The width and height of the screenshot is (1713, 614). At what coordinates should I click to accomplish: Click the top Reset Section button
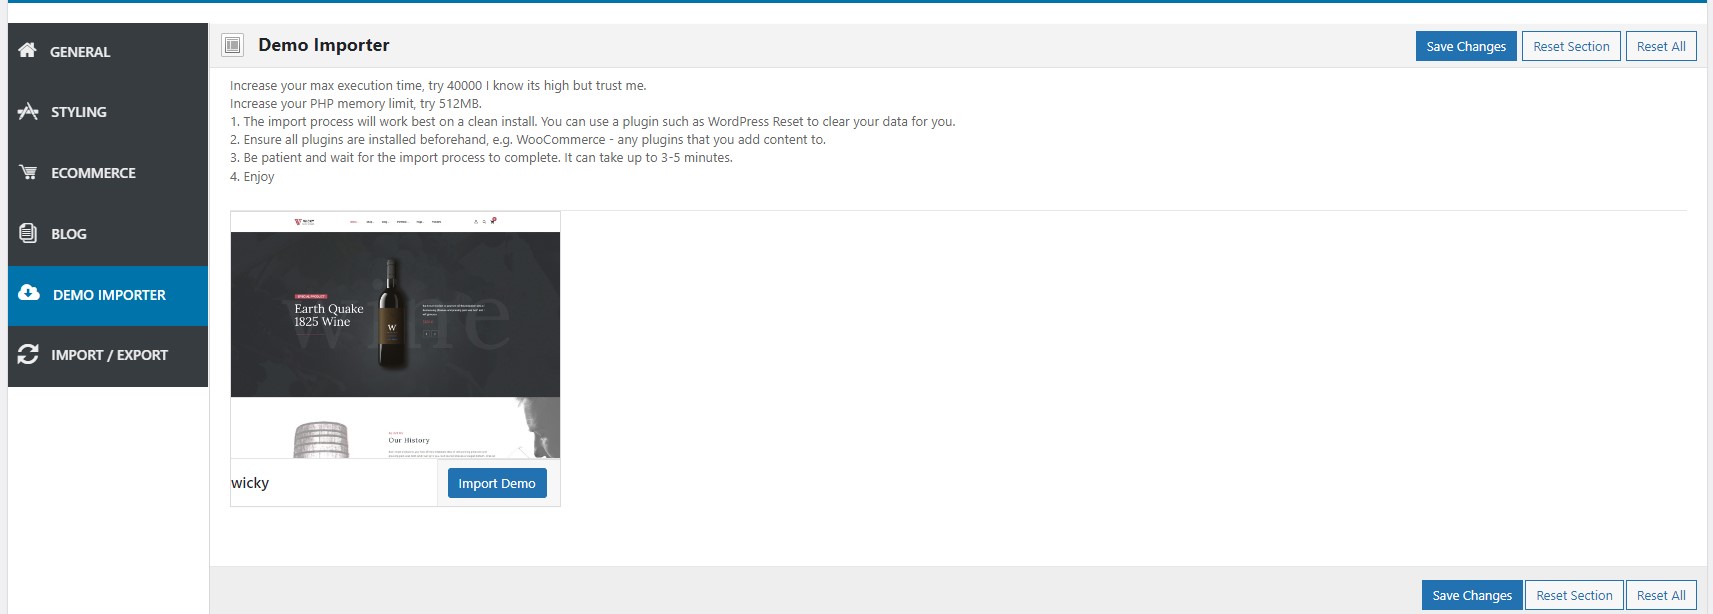point(1571,46)
